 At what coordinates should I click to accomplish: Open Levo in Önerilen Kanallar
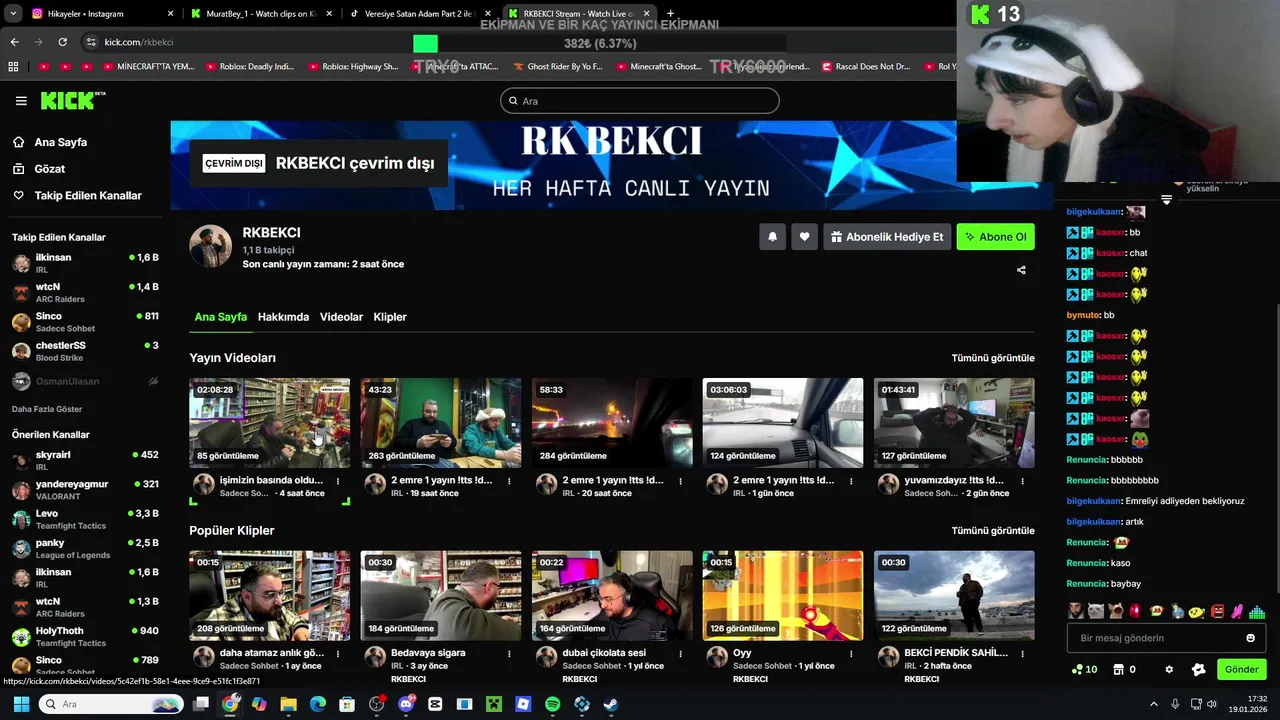pos(85,519)
